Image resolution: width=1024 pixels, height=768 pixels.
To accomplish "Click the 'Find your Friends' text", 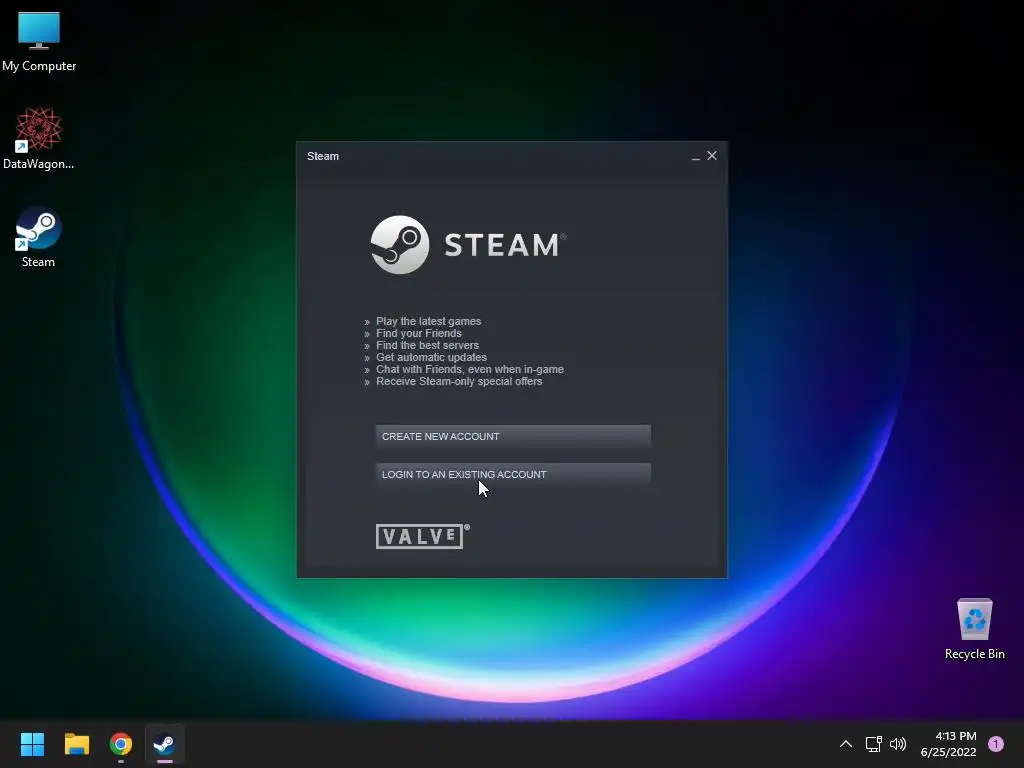I will click(x=419, y=333).
